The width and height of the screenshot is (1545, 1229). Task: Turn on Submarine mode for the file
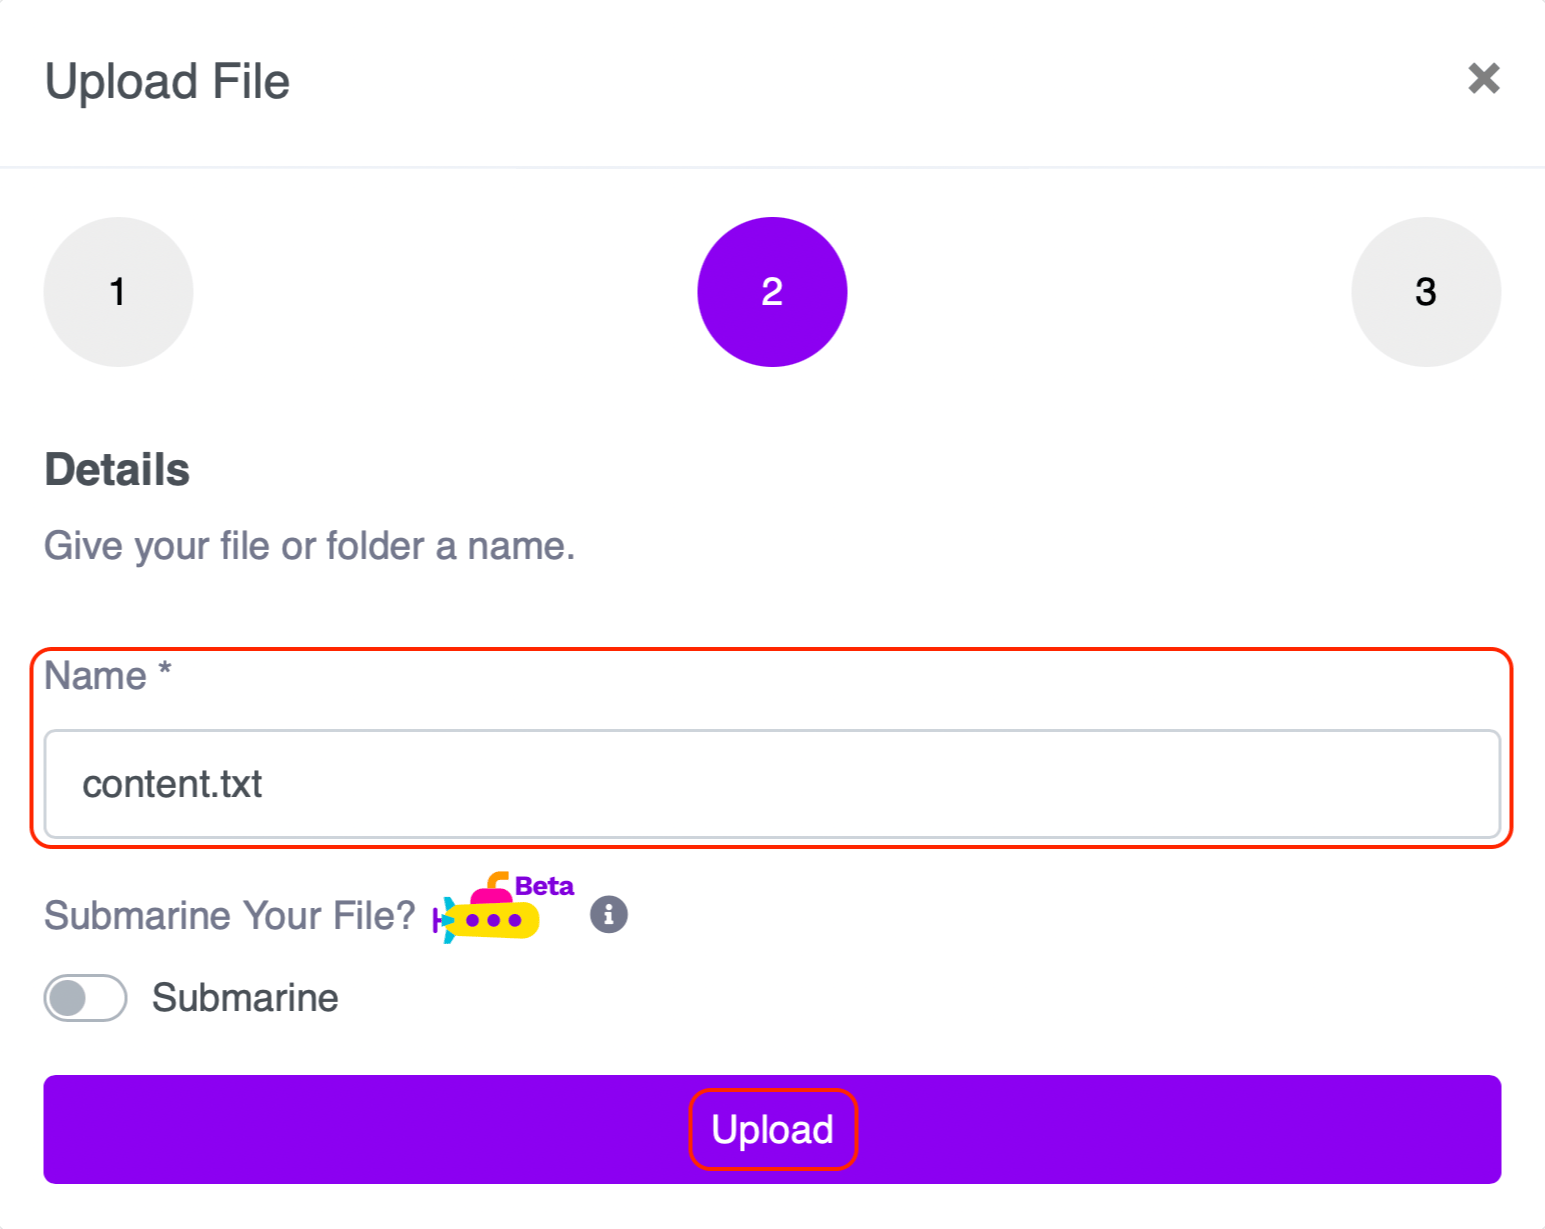pos(85,997)
